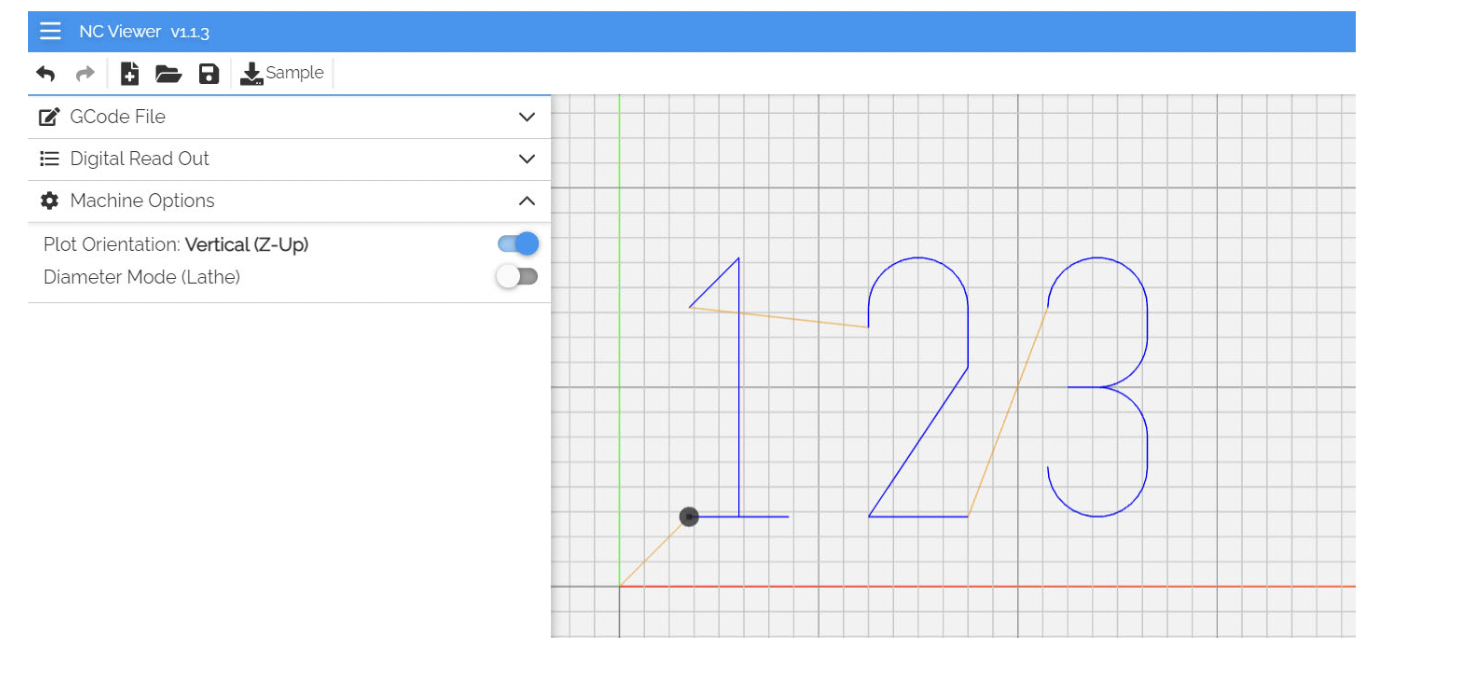
Task: Switch Plot Orientation away from Z-Up
Action: pyautogui.click(x=517, y=243)
